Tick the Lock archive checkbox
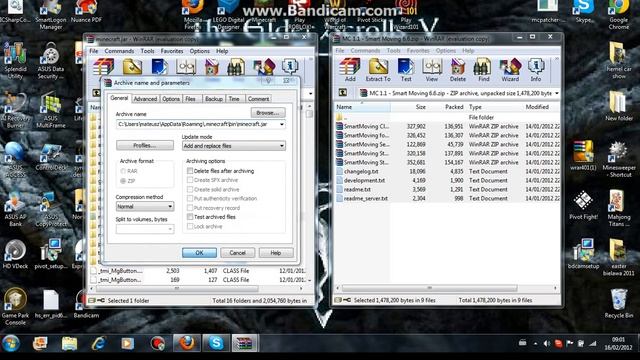The width and height of the screenshot is (640, 360). point(190,226)
